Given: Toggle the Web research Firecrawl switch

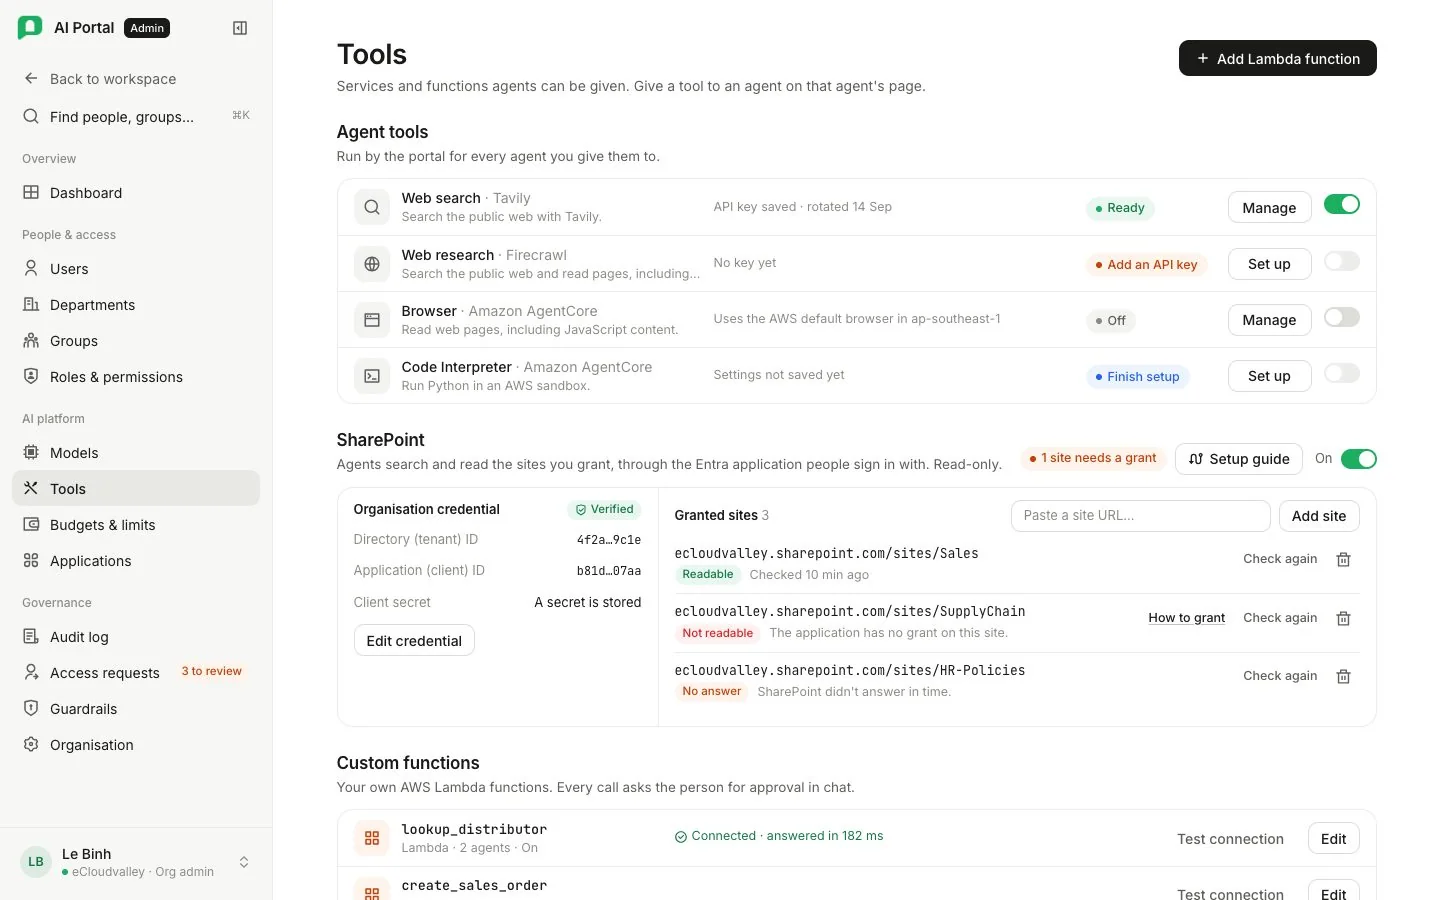Looking at the screenshot, I should point(1342,261).
